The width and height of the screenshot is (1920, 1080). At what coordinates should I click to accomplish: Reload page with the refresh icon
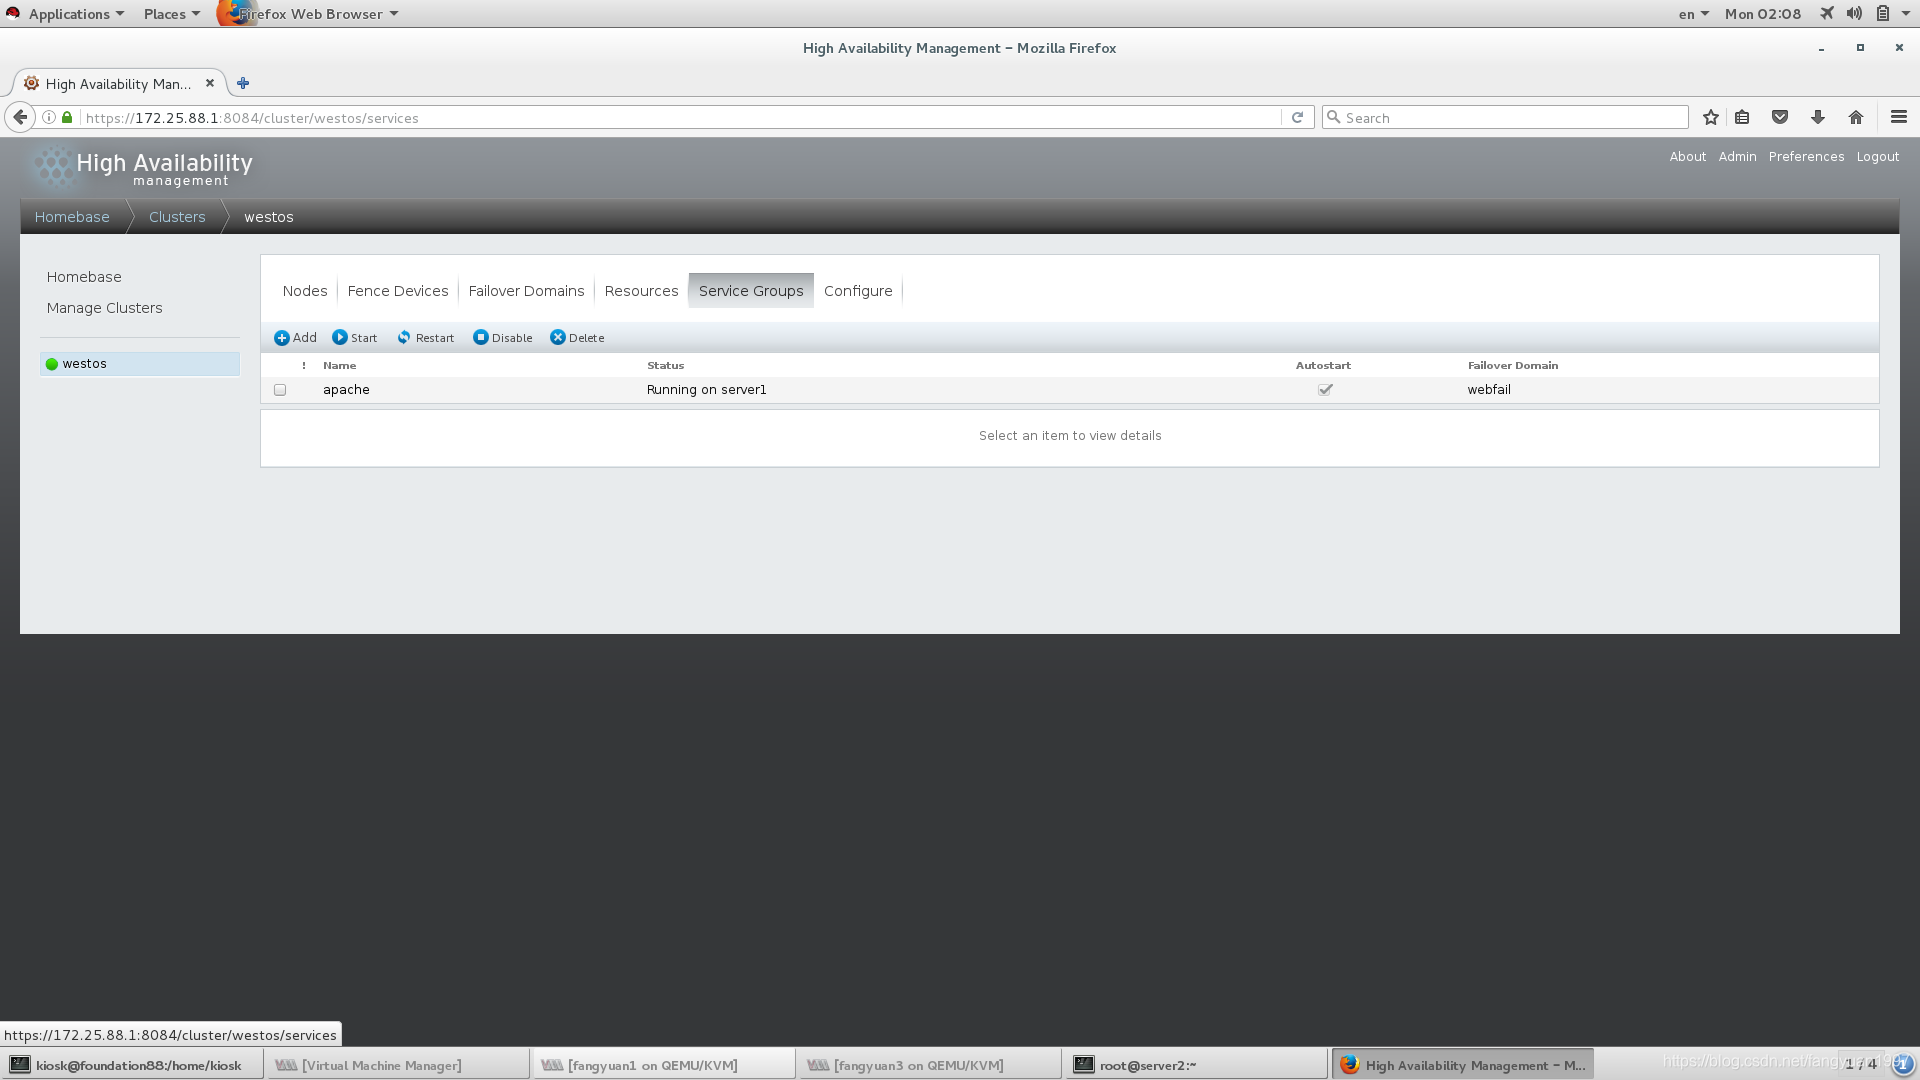(1297, 118)
